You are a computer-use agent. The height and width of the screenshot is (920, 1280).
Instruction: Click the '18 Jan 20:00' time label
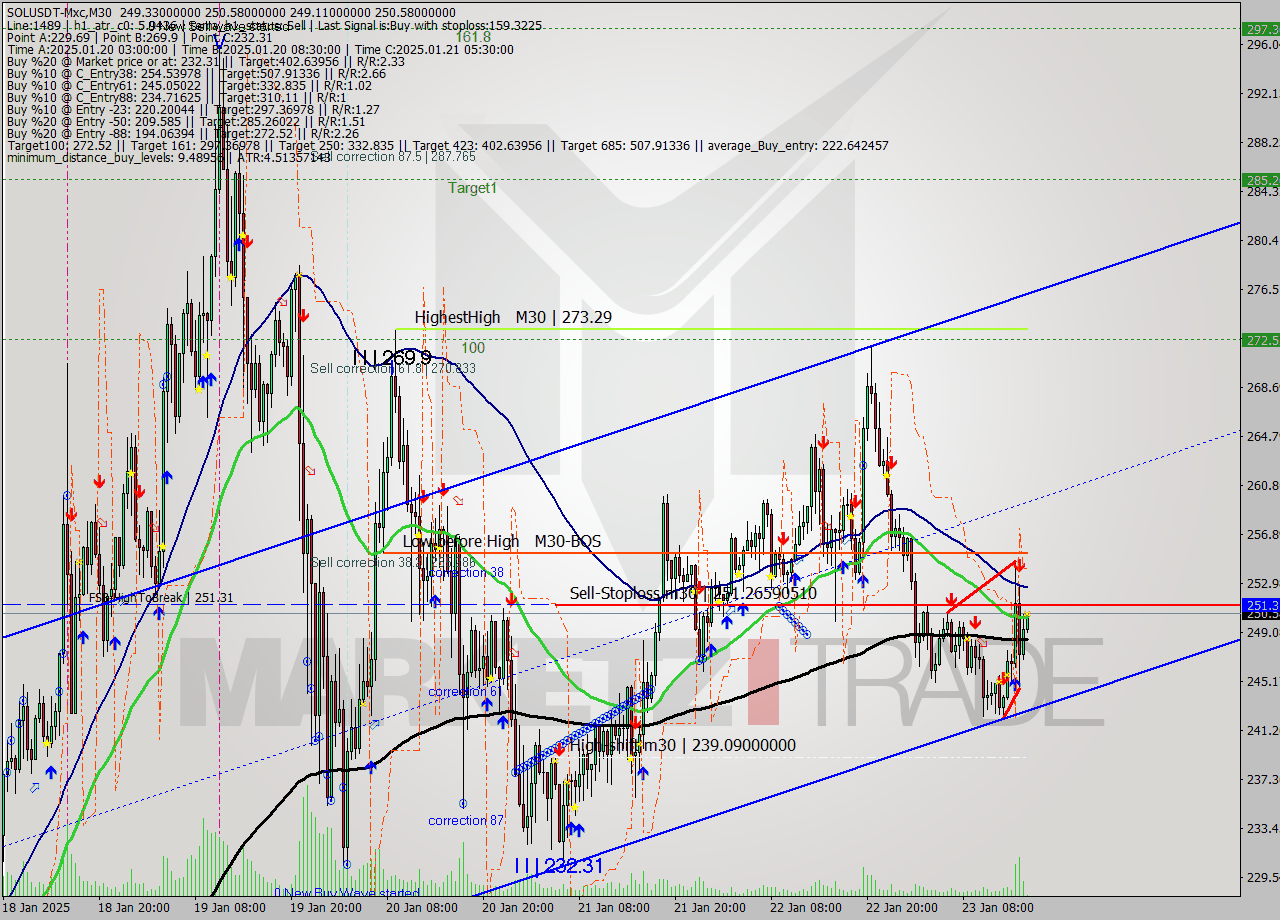point(133,908)
